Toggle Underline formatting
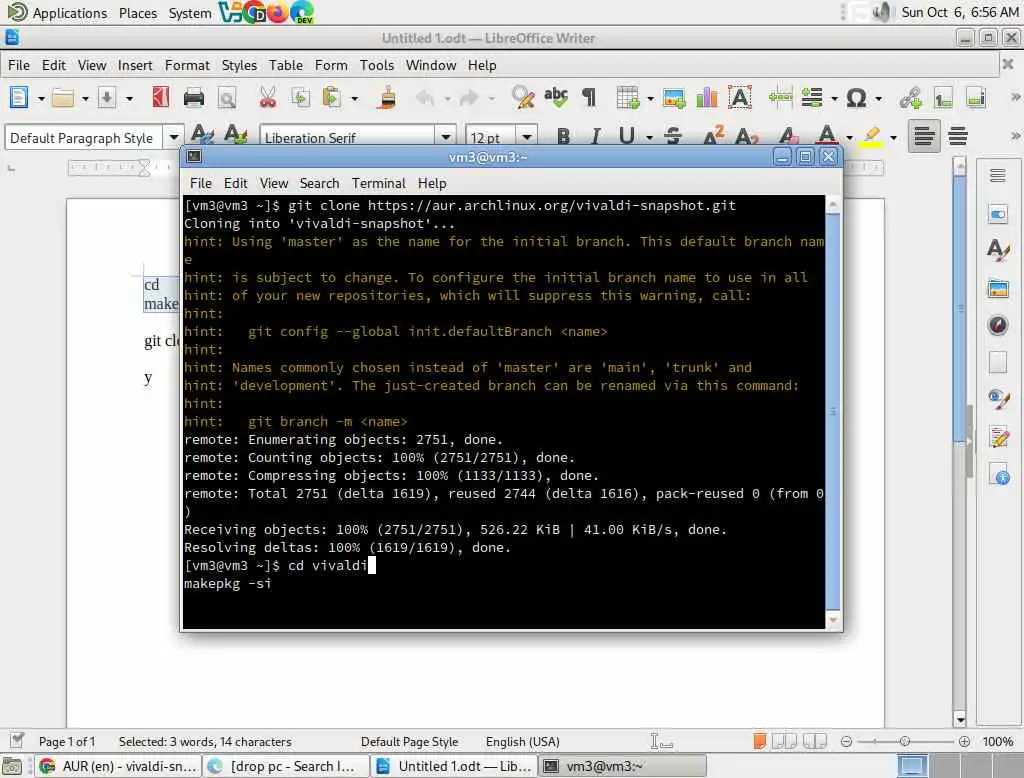The image size is (1024, 778). pos(627,136)
